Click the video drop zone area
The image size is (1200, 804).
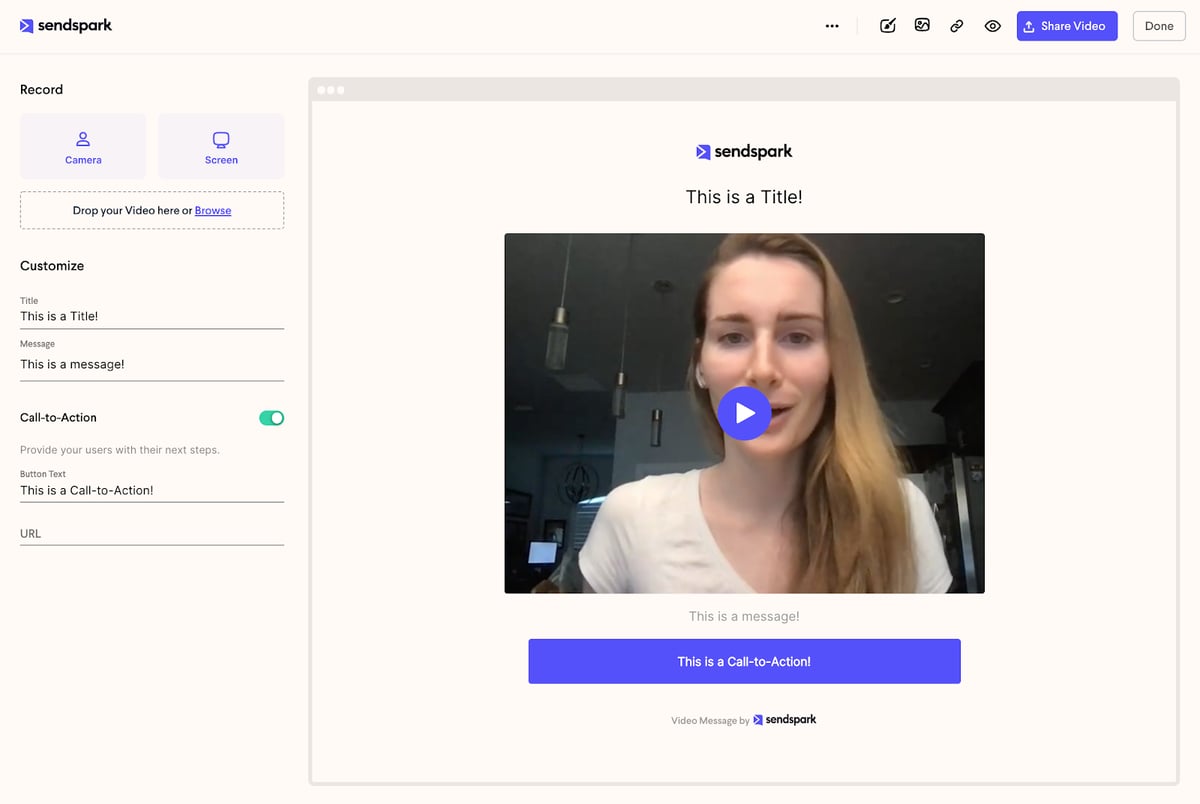pyautogui.click(x=151, y=210)
